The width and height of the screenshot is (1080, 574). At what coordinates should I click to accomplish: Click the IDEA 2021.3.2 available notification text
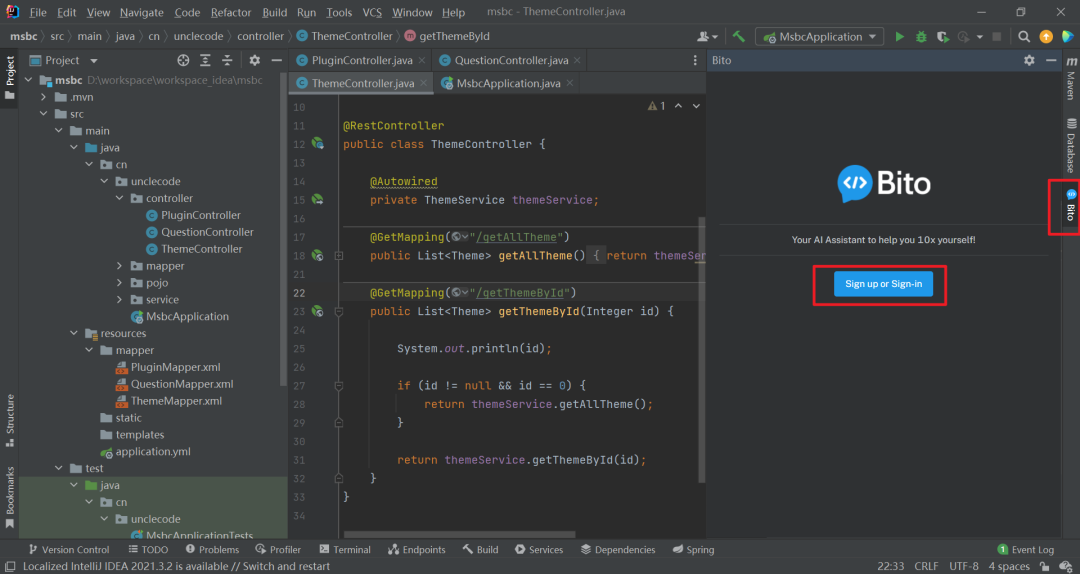click(x=176, y=566)
